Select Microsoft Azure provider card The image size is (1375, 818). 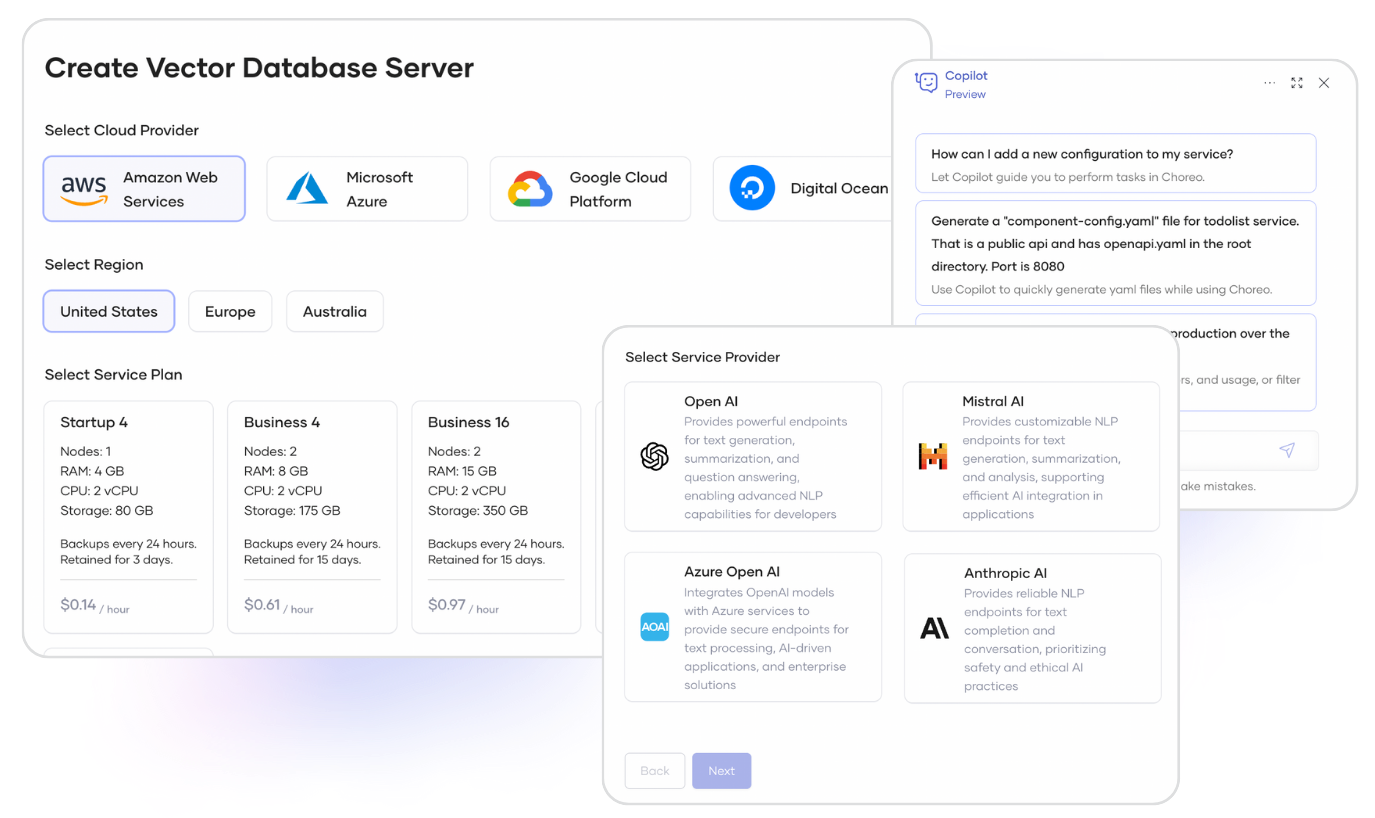tap(367, 188)
